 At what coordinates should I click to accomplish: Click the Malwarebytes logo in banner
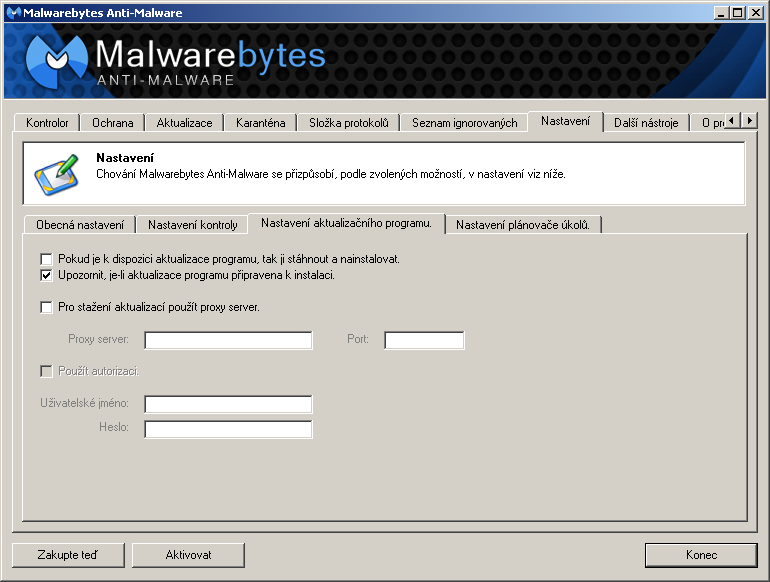(62, 62)
